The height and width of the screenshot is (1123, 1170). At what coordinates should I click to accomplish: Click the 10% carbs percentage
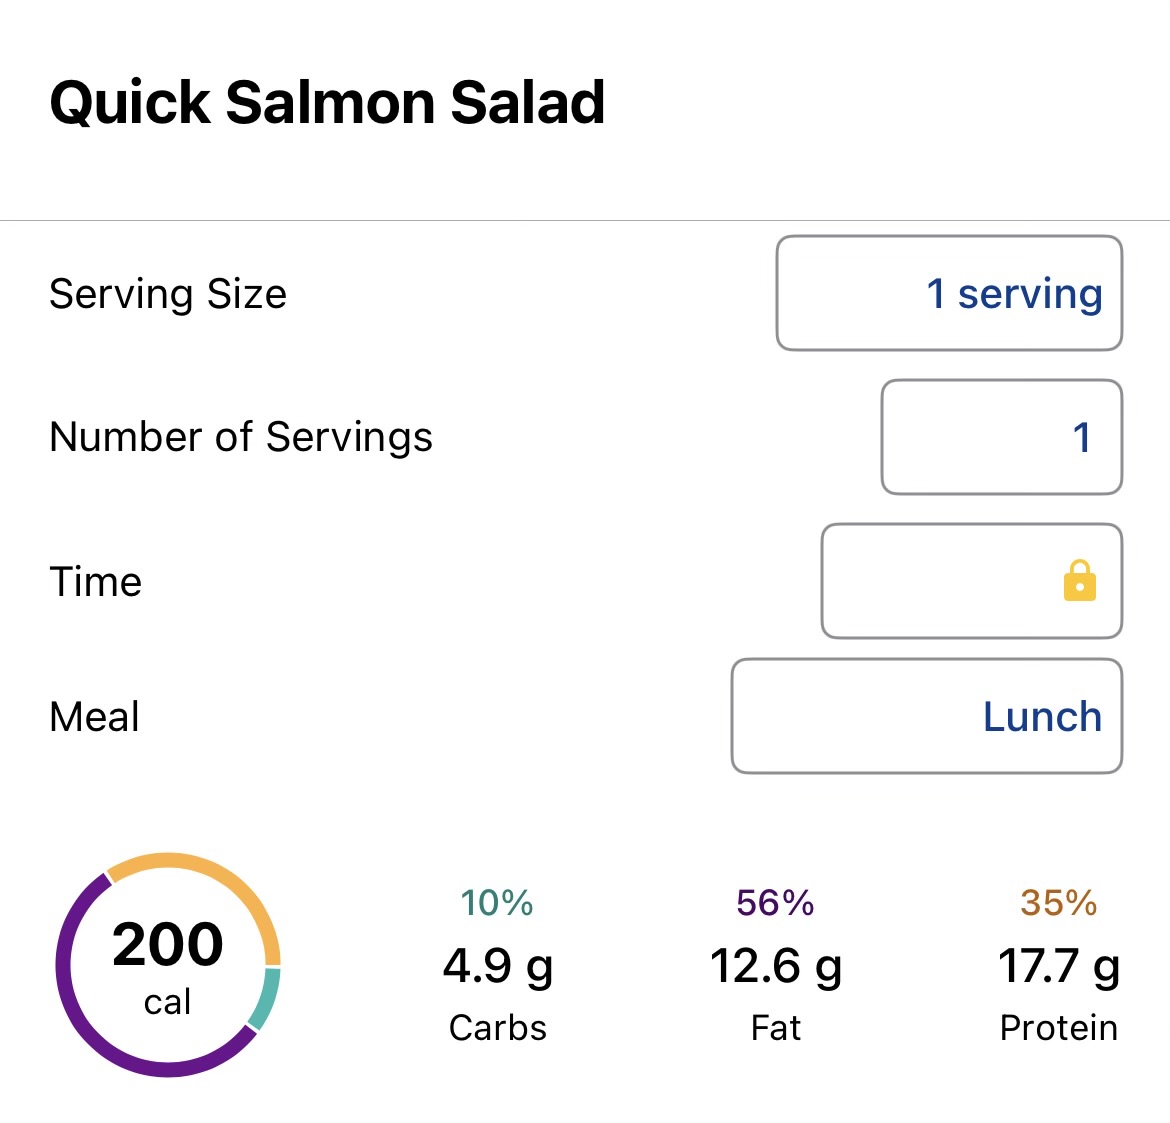tap(497, 903)
